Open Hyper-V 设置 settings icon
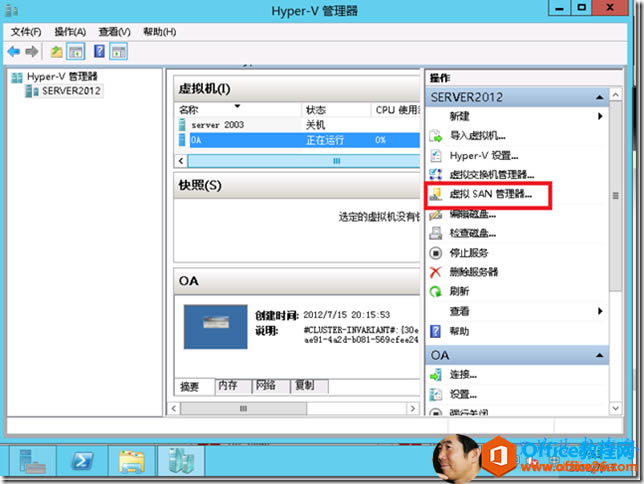The height and width of the screenshot is (484, 644). 435,156
